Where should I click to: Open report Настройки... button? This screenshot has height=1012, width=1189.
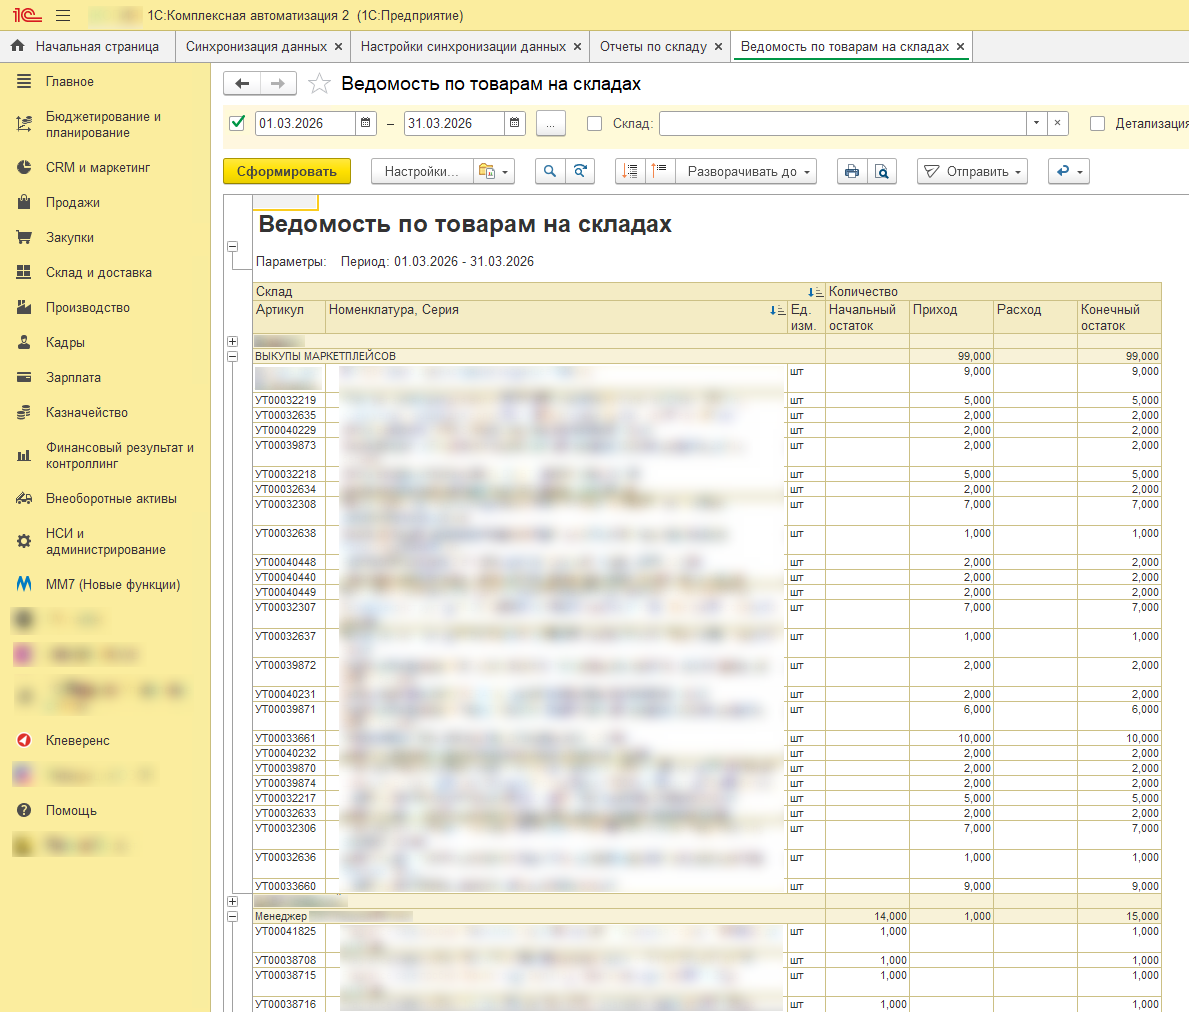click(x=422, y=171)
